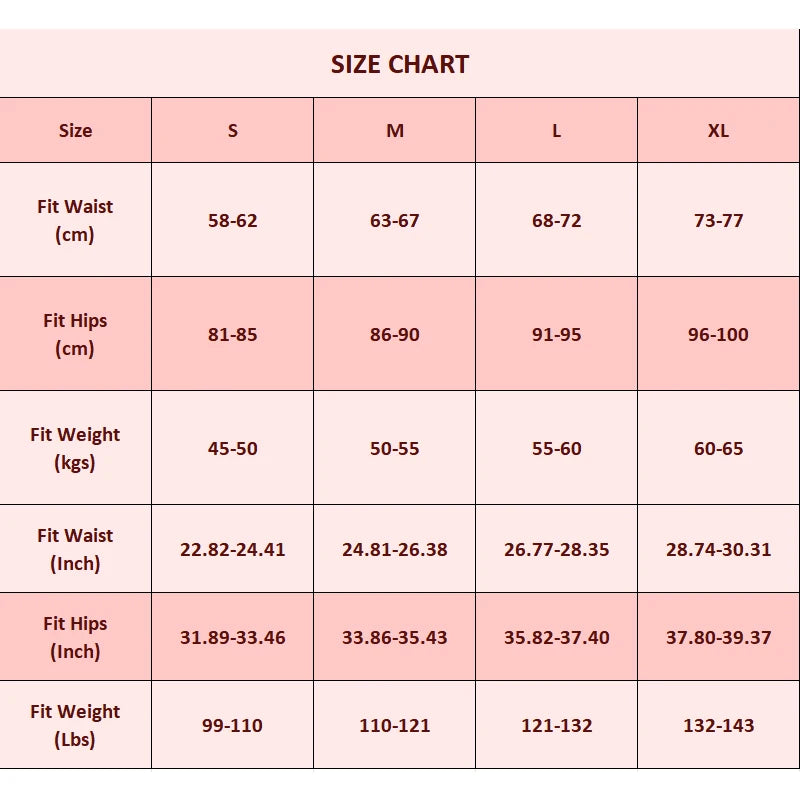
Task: Click the Fit Weight (kgs) row label
Action: pos(75,448)
